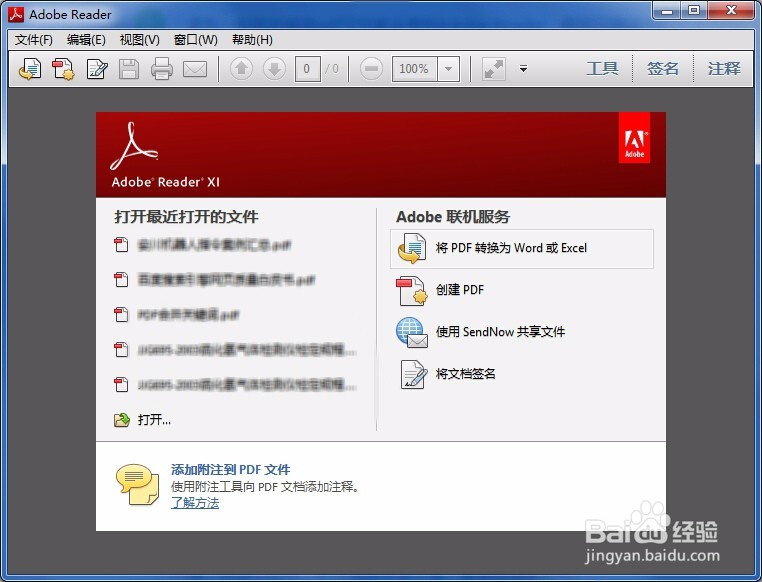Open the 工具 pane
762x582 pixels.
[x=602, y=68]
